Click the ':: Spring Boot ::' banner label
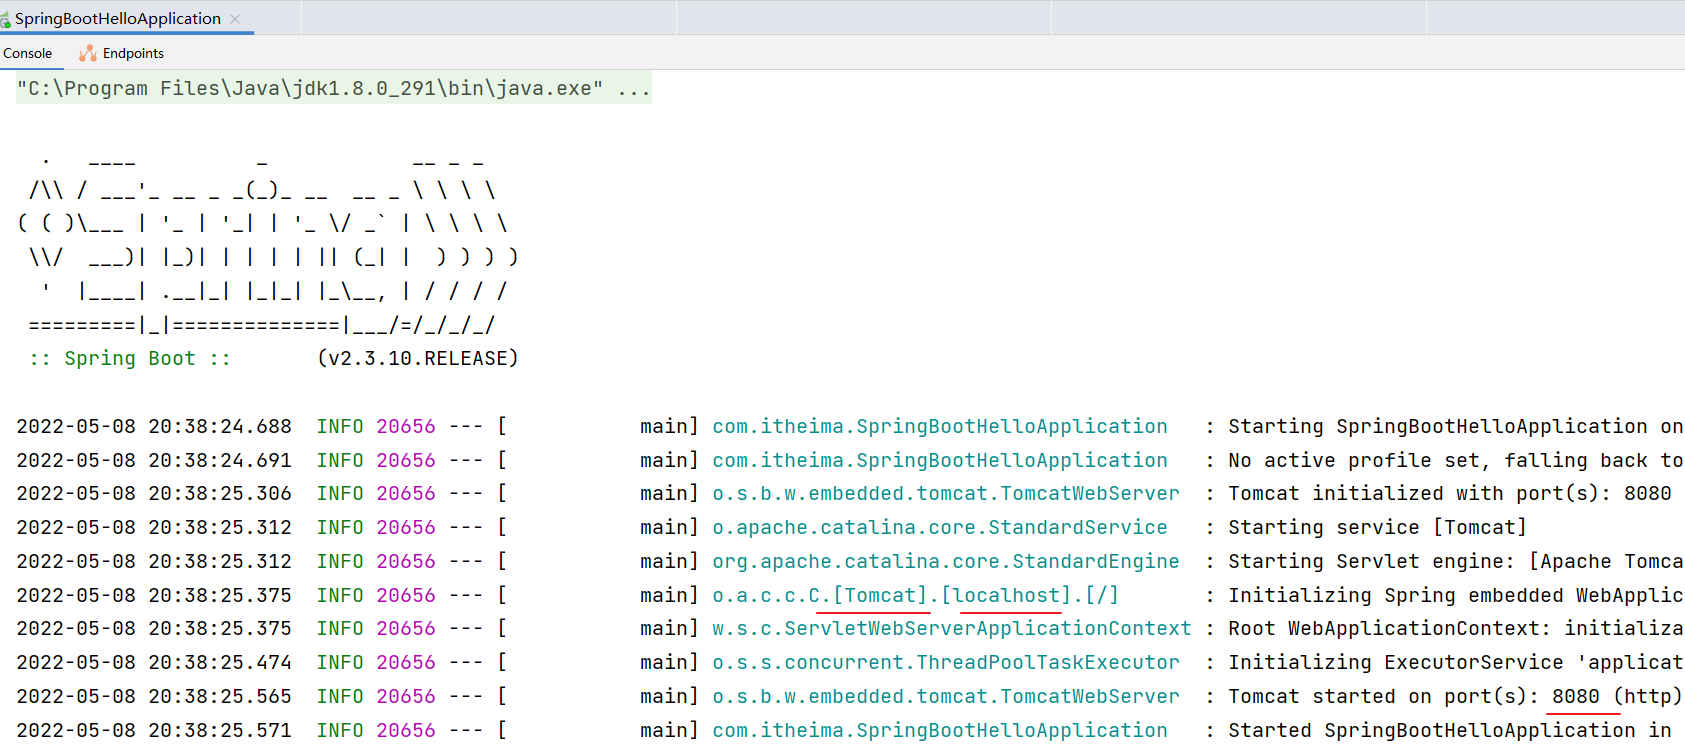 click(x=130, y=358)
